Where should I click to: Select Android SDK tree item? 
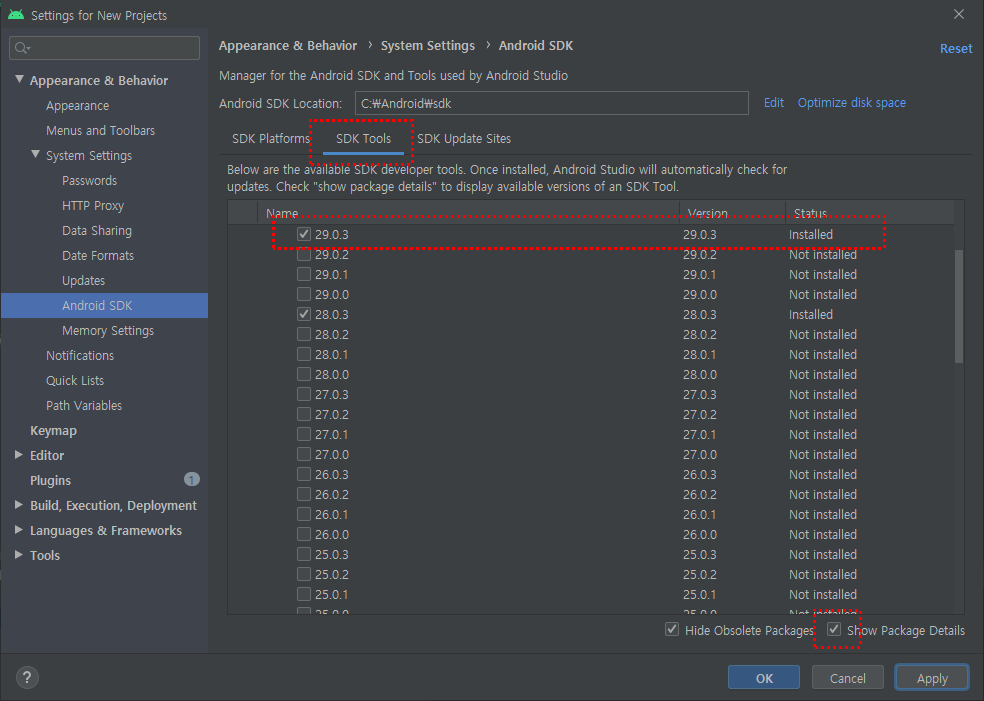click(104, 306)
